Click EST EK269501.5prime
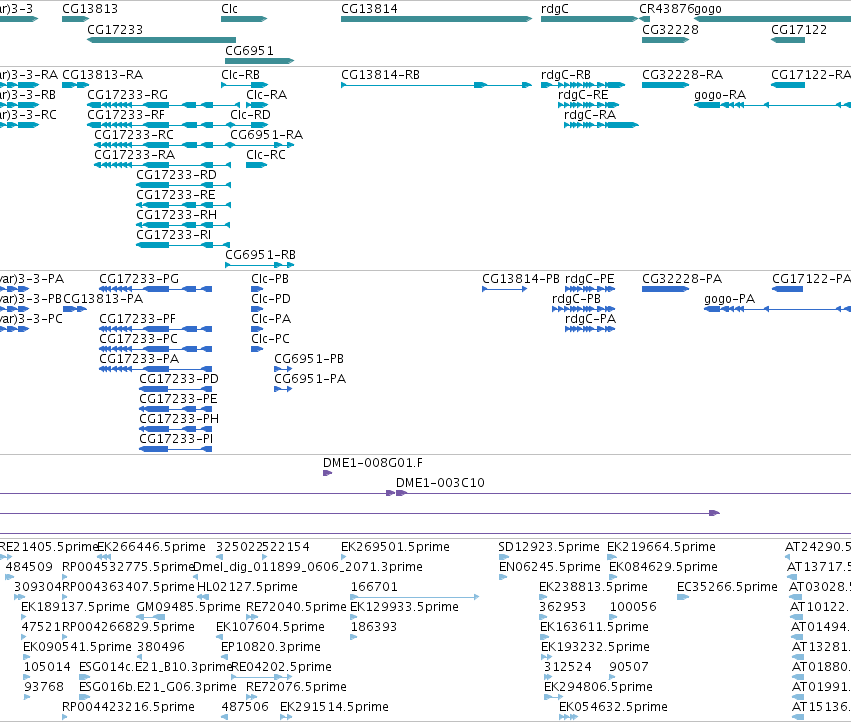851x722 pixels. click(396, 547)
